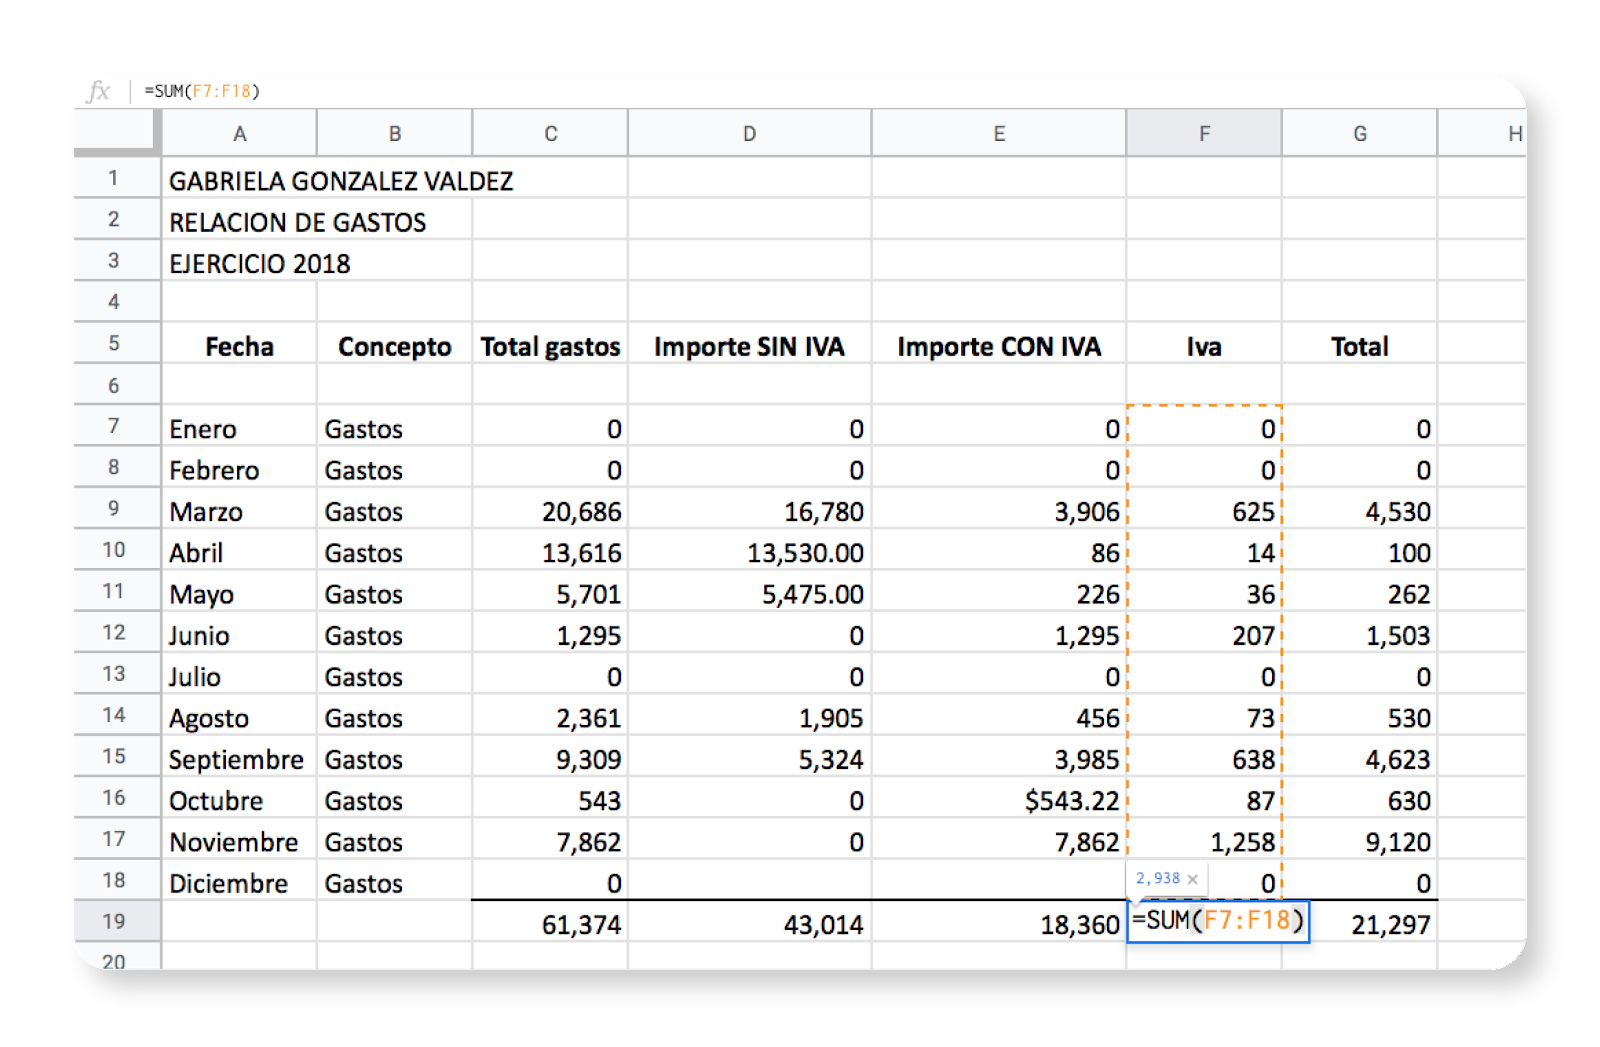Select row 12 header
This screenshot has width=1600, height=1047.
(117, 632)
